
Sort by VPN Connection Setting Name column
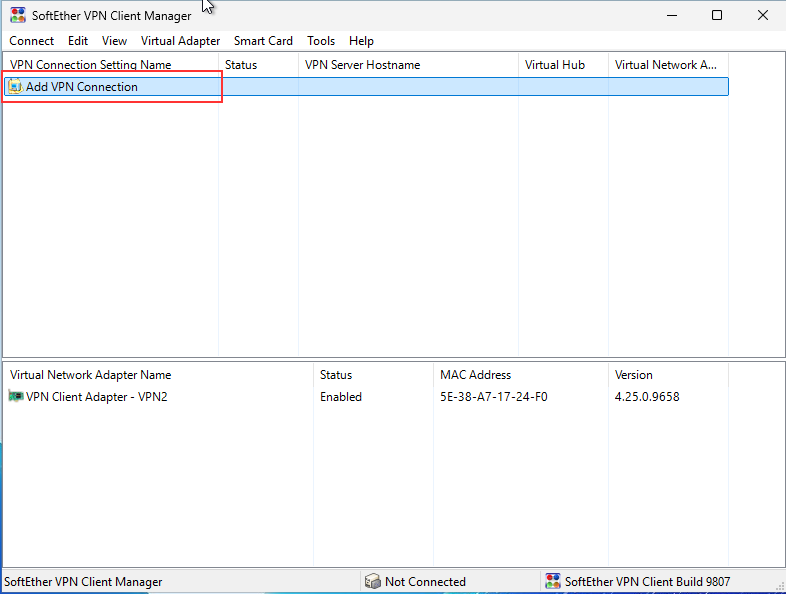[x=111, y=65]
